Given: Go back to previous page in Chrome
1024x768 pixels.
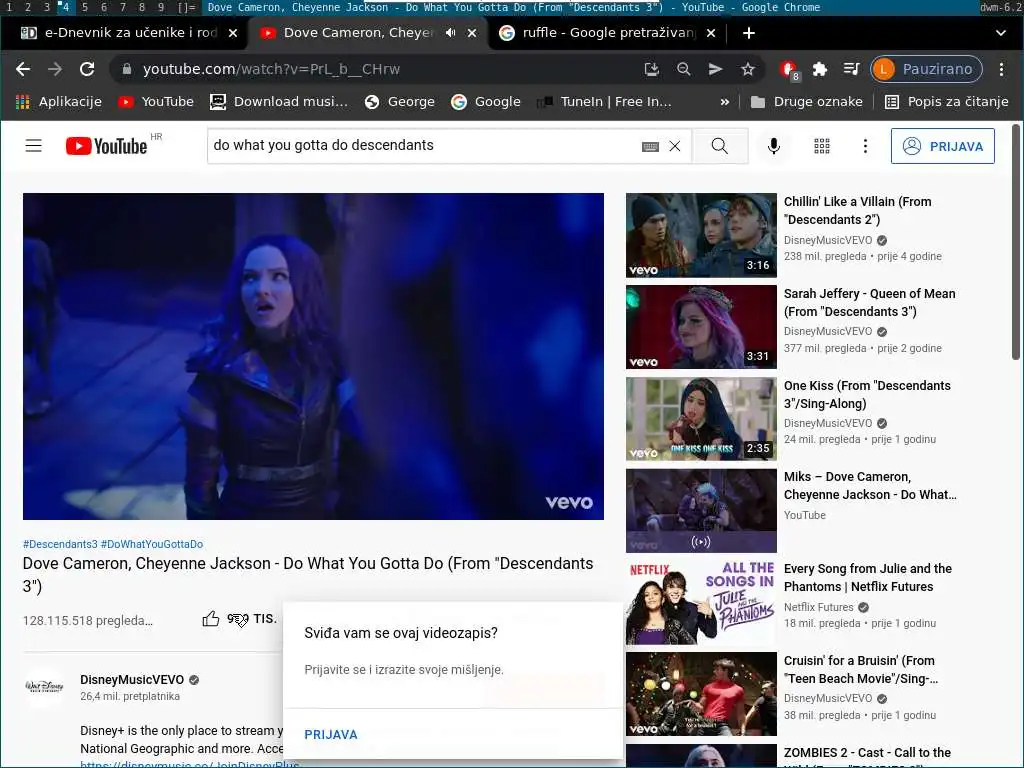Looking at the screenshot, I should click(23, 69).
